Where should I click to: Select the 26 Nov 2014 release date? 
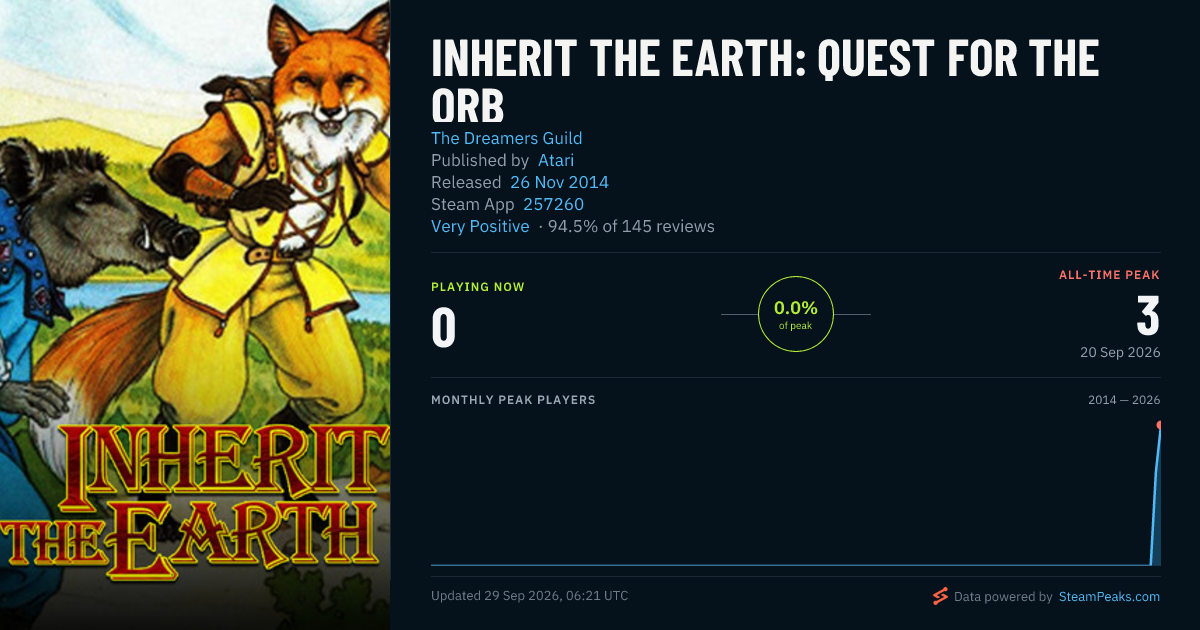[x=559, y=182]
